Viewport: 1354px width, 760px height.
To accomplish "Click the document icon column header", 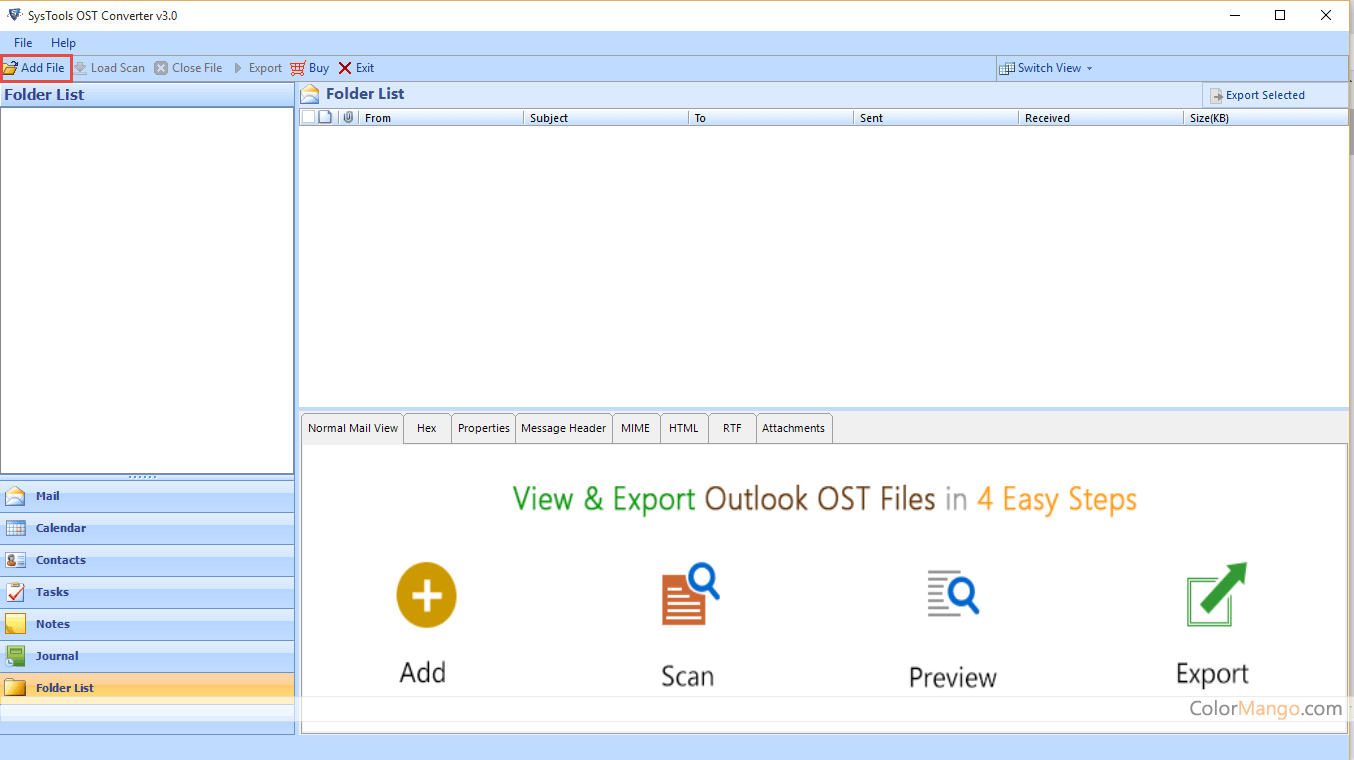I will 325,117.
